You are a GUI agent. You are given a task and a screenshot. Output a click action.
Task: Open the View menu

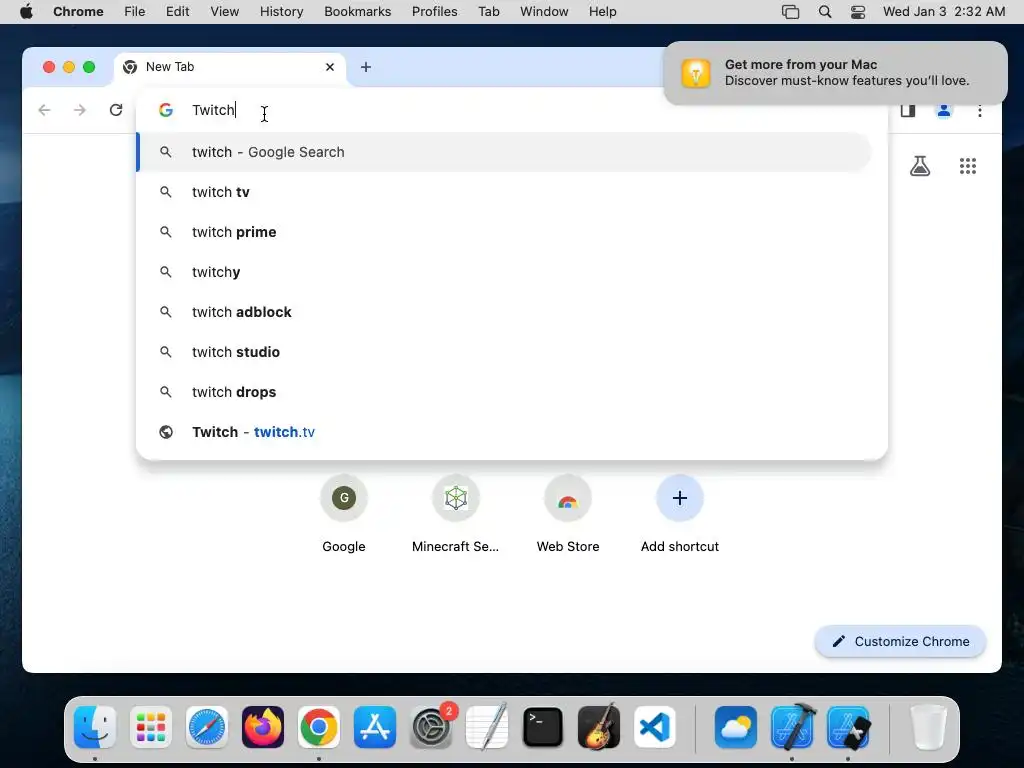coord(225,12)
